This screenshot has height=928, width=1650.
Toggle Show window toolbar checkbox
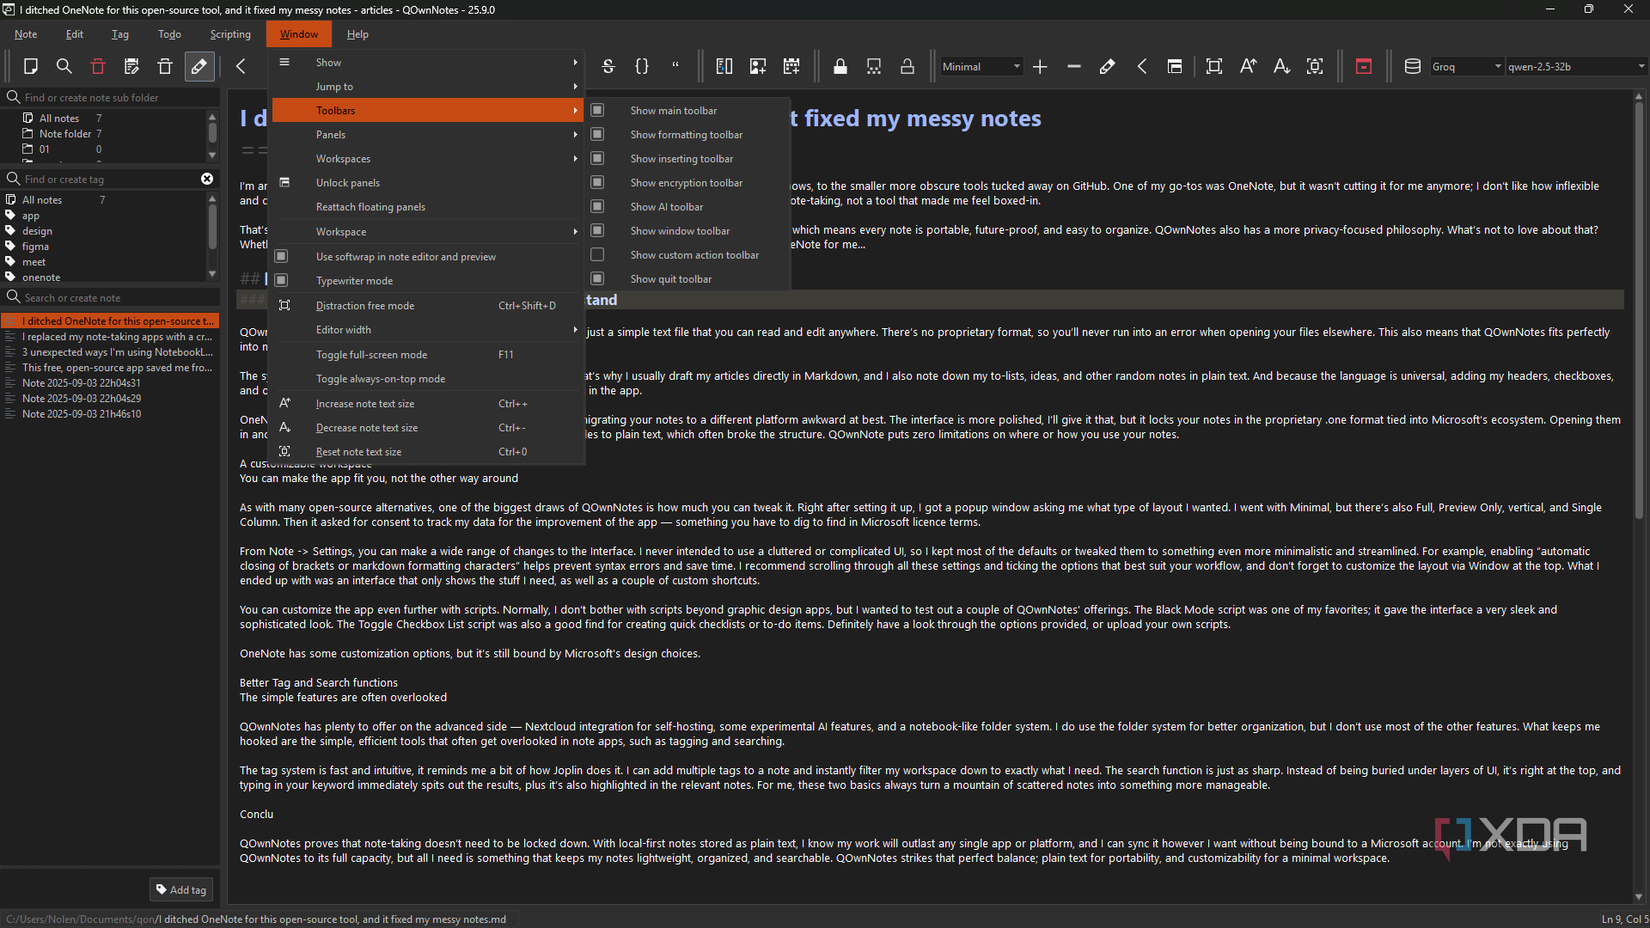click(597, 230)
